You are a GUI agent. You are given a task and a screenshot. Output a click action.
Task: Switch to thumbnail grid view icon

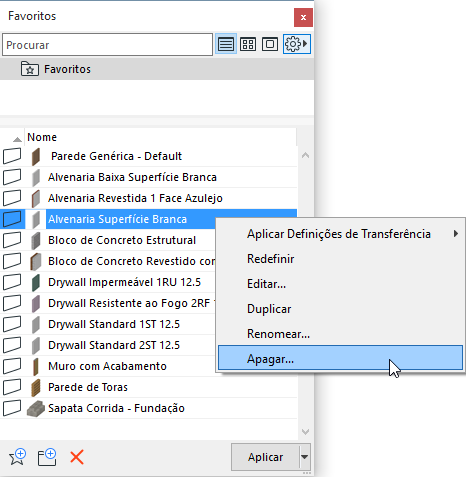tap(248, 44)
